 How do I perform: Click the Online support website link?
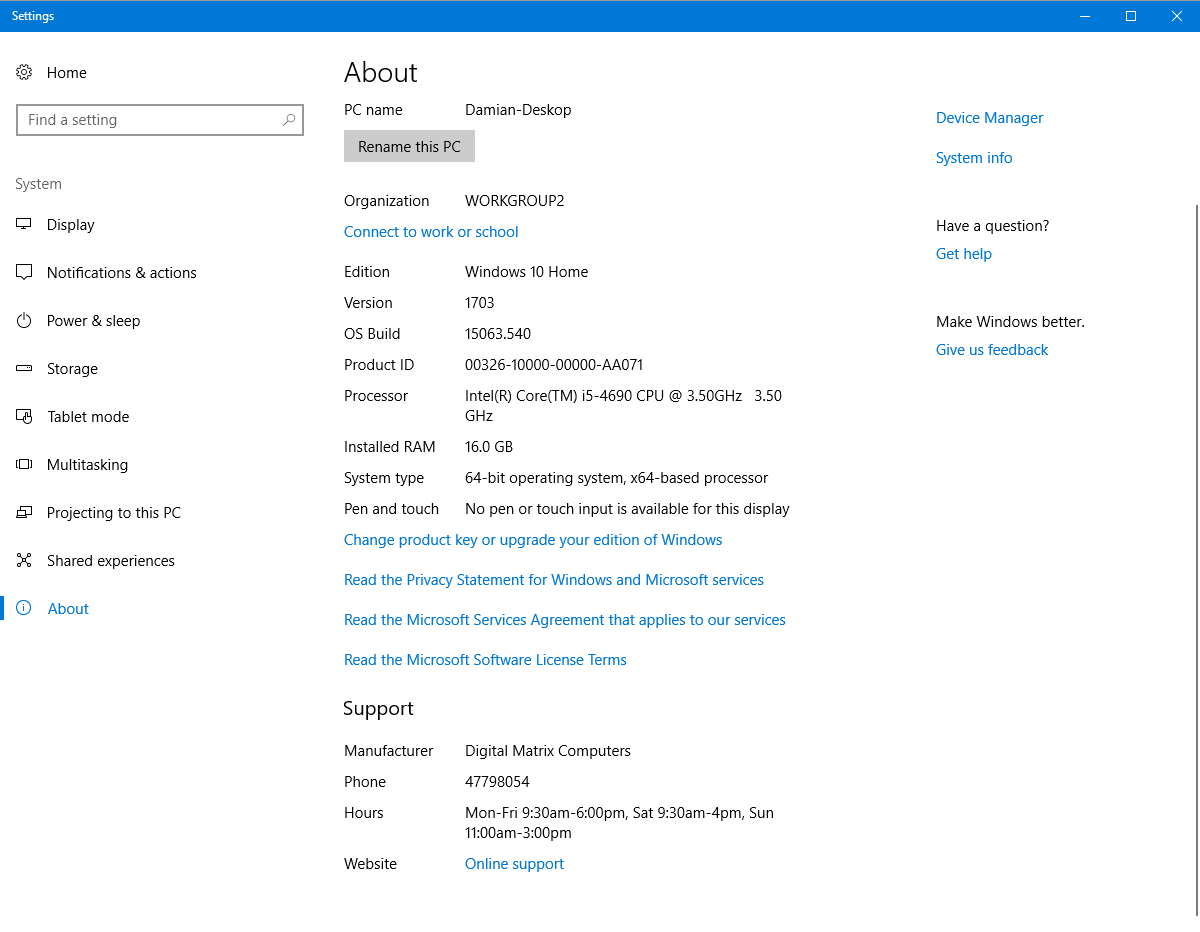click(514, 864)
